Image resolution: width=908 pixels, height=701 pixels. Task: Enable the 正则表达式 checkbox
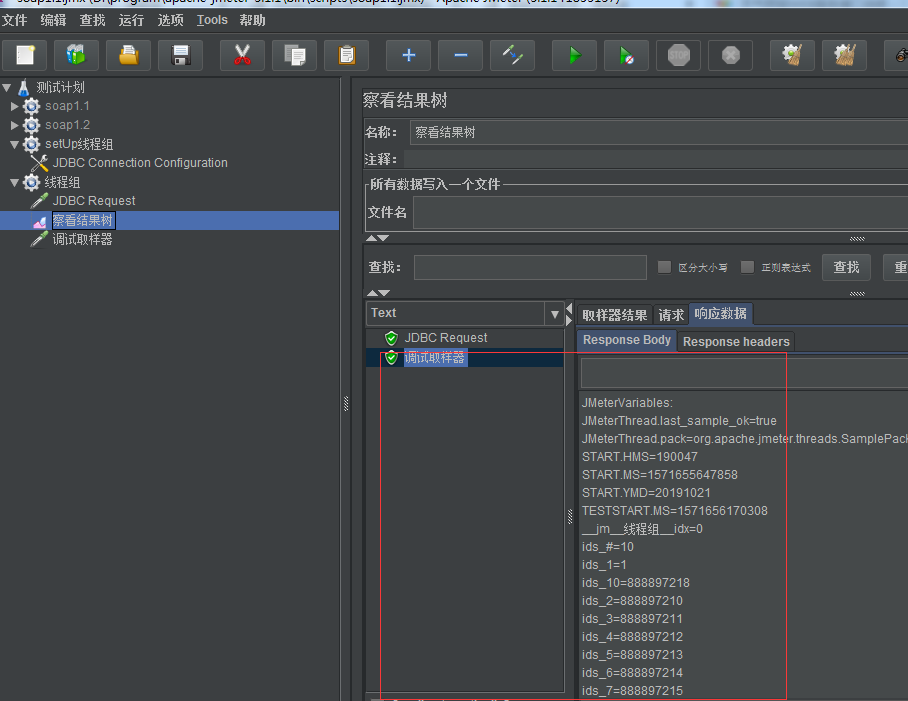click(747, 267)
